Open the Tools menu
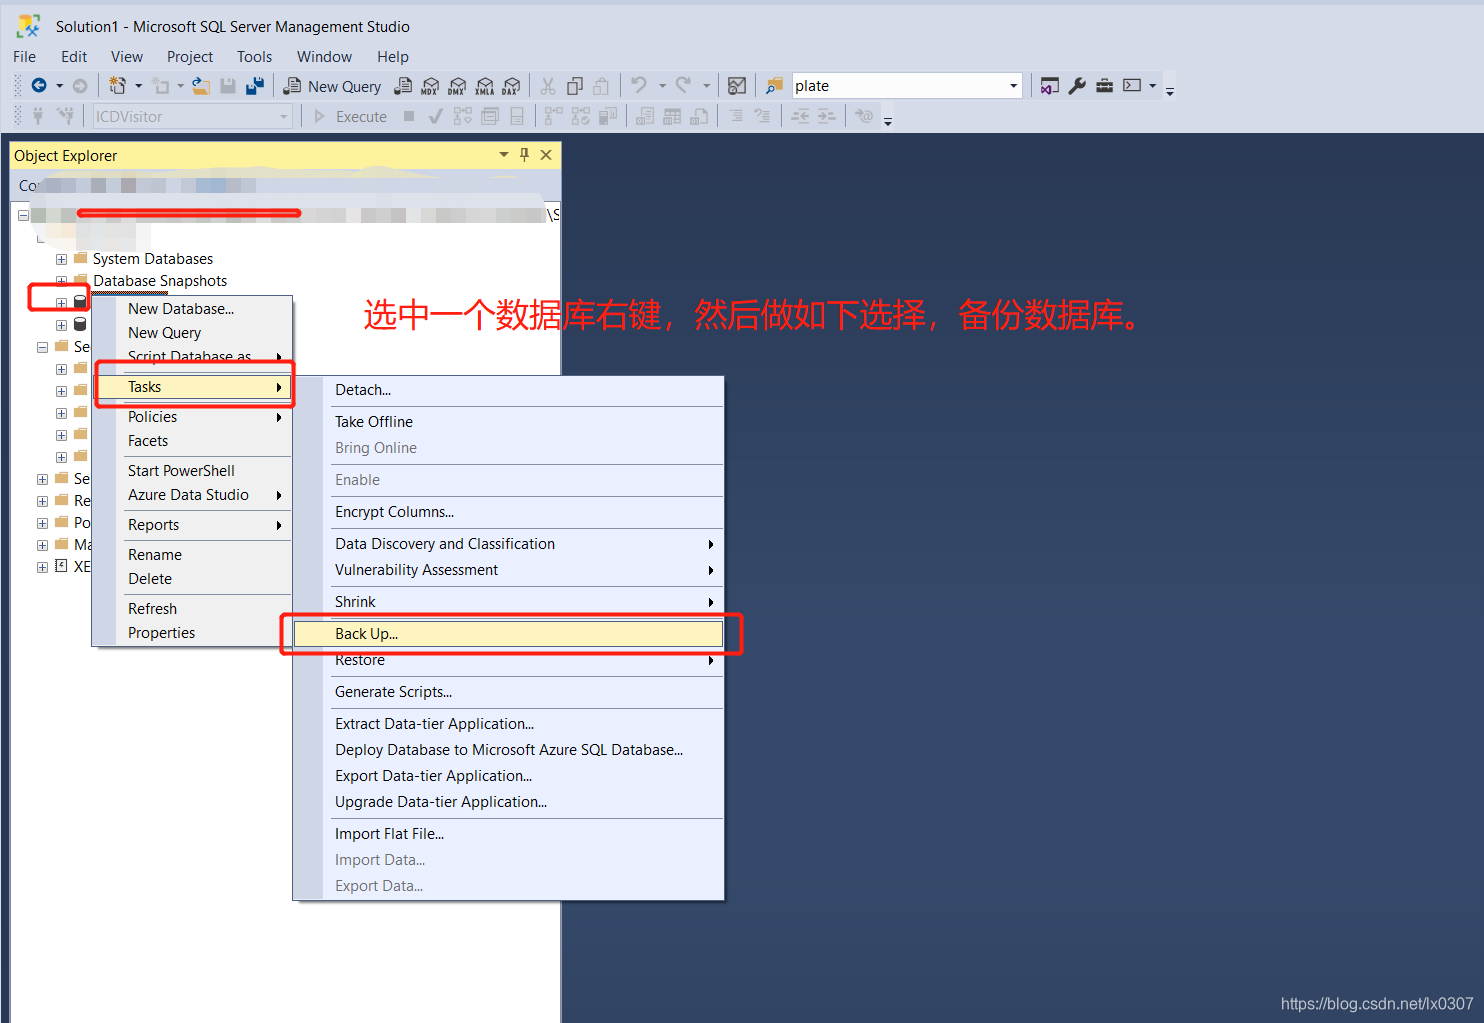Viewport: 1484px width, 1023px height. (254, 57)
